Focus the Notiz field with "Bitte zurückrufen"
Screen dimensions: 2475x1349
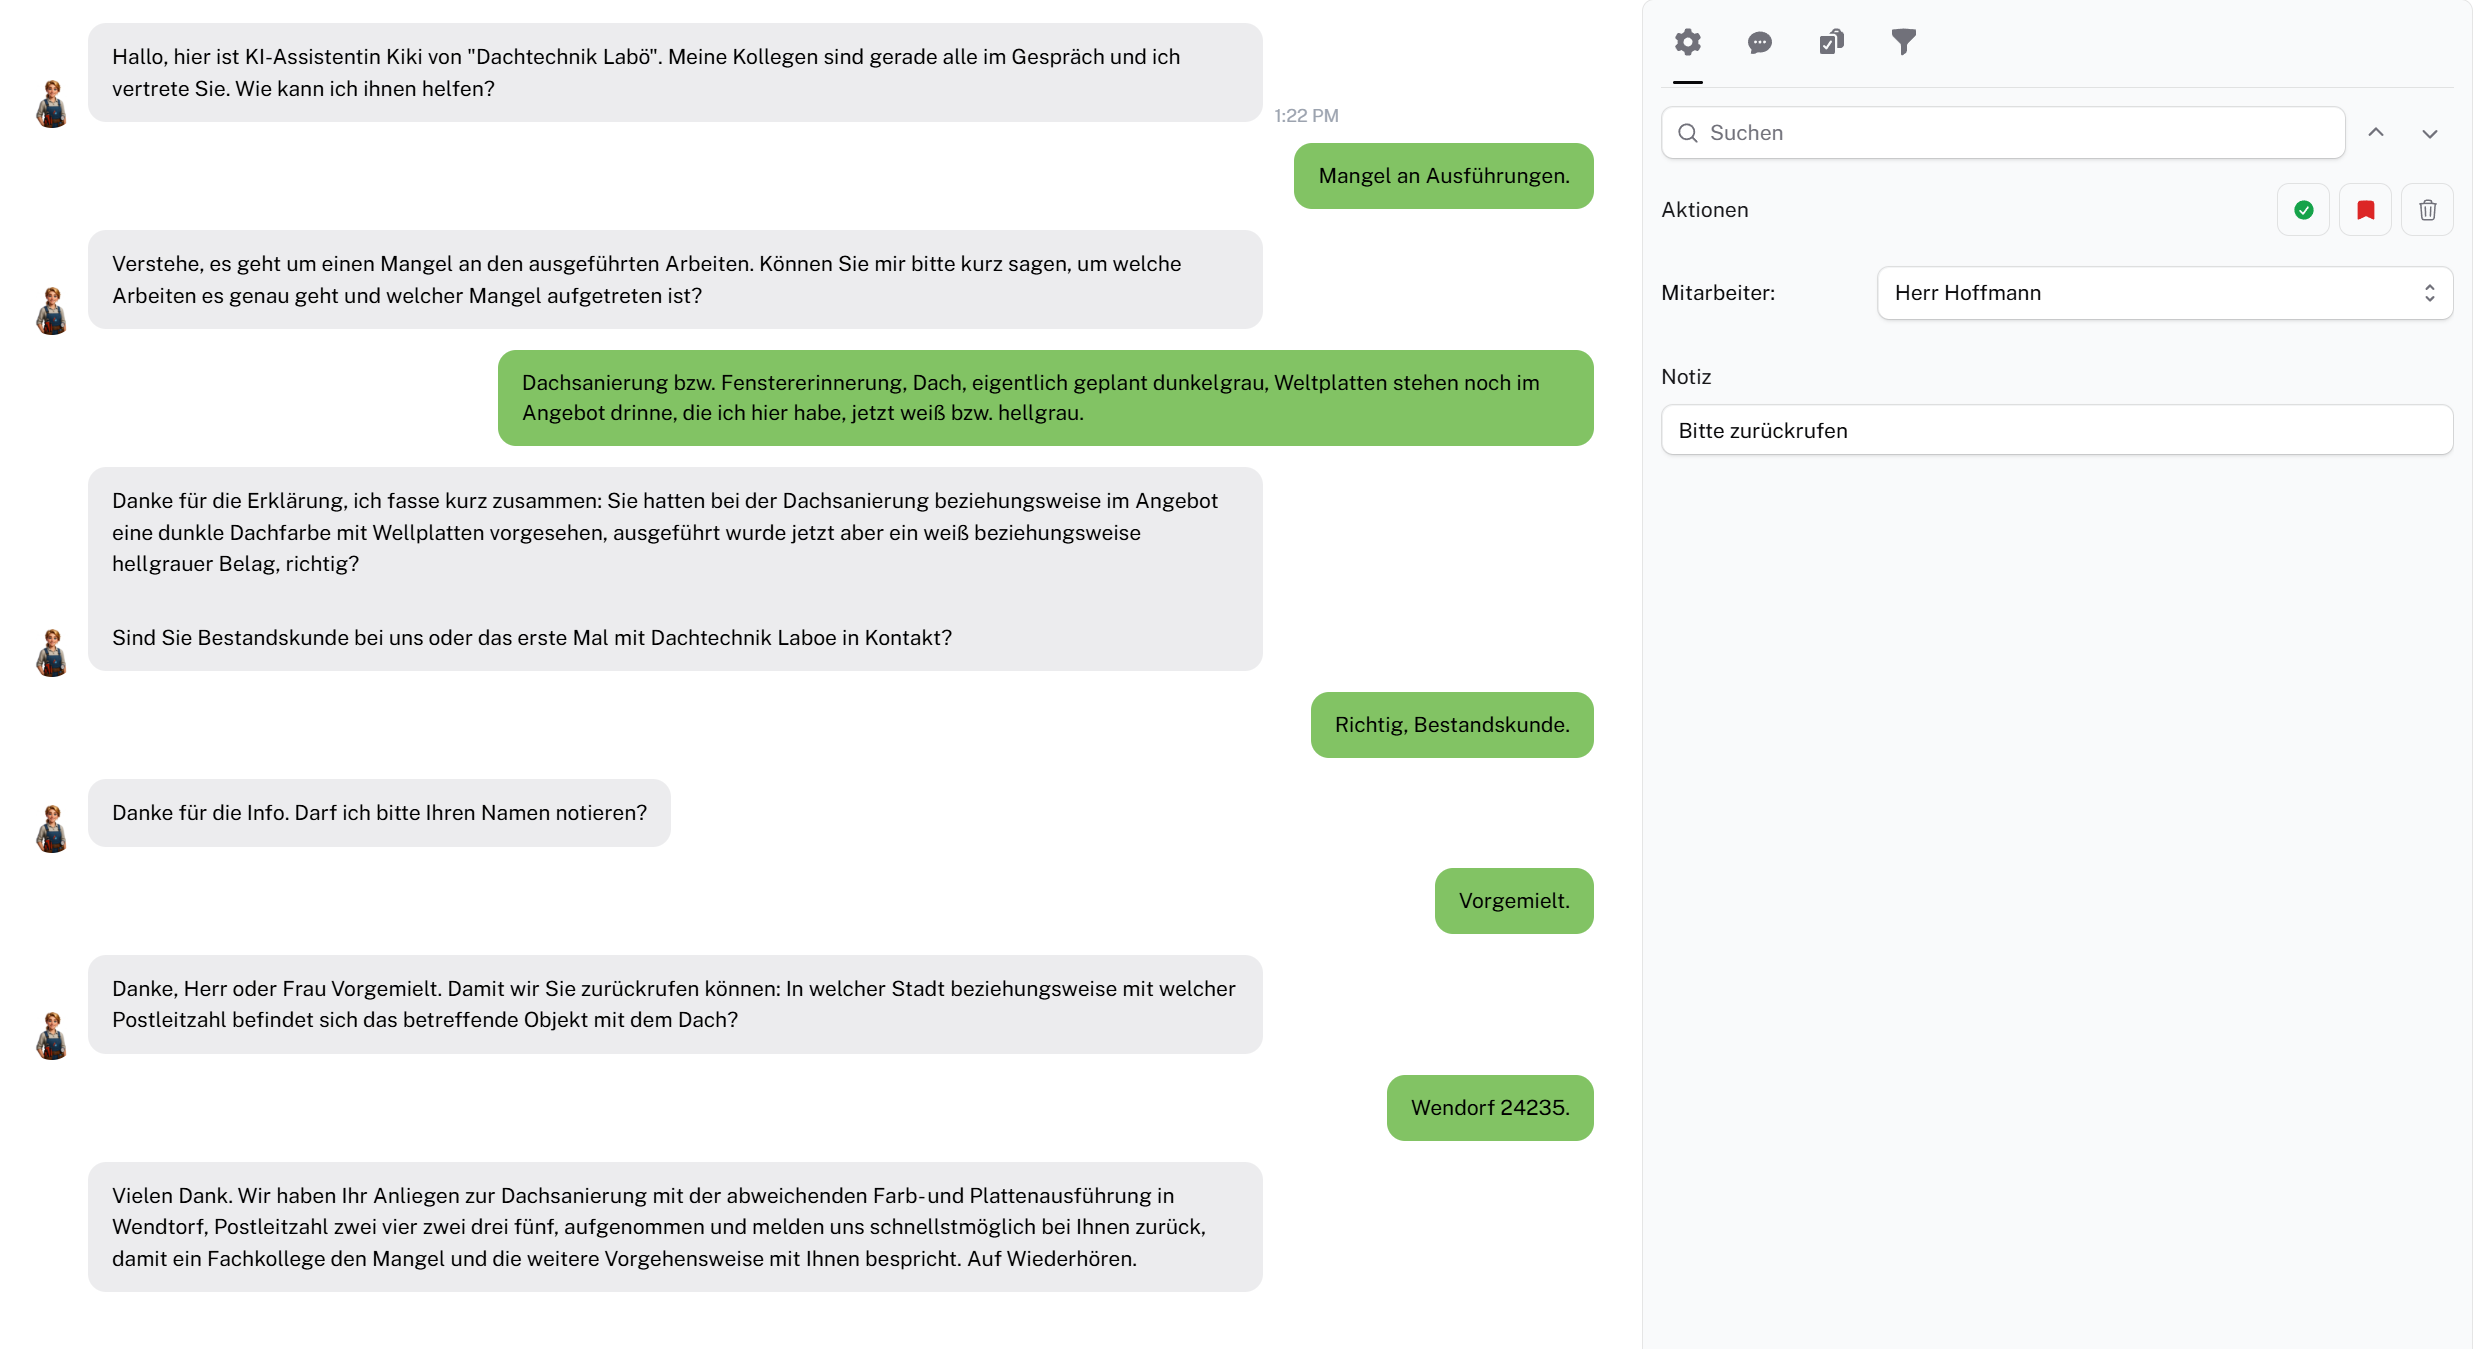pyautogui.click(x=2056, y=431)
